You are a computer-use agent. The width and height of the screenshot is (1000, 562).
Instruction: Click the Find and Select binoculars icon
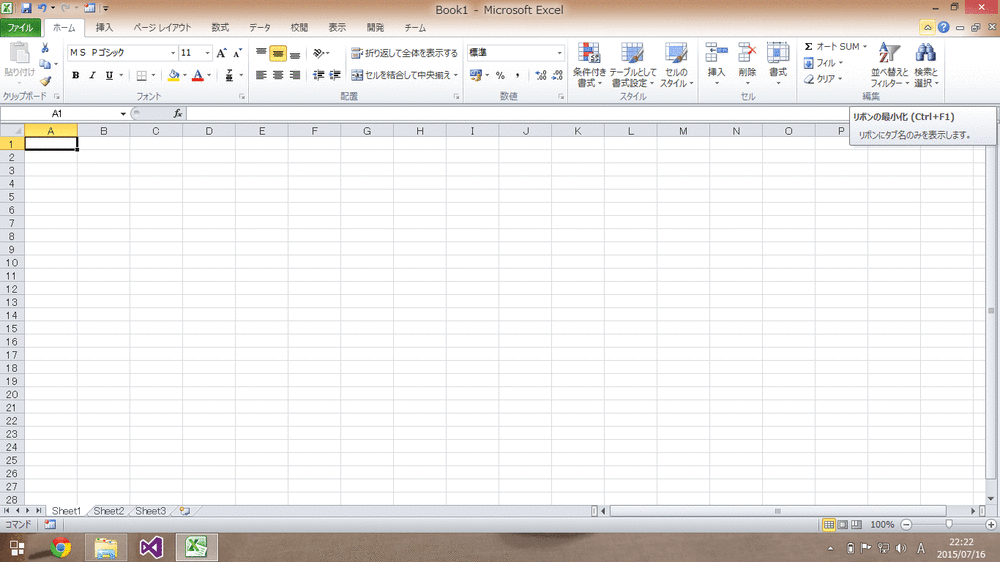click(925, 53)
